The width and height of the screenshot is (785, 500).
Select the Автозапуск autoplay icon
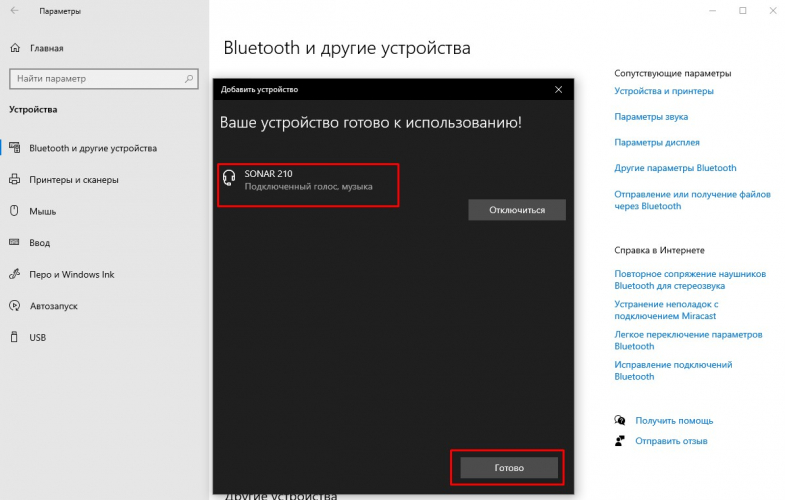coord(15,305)
